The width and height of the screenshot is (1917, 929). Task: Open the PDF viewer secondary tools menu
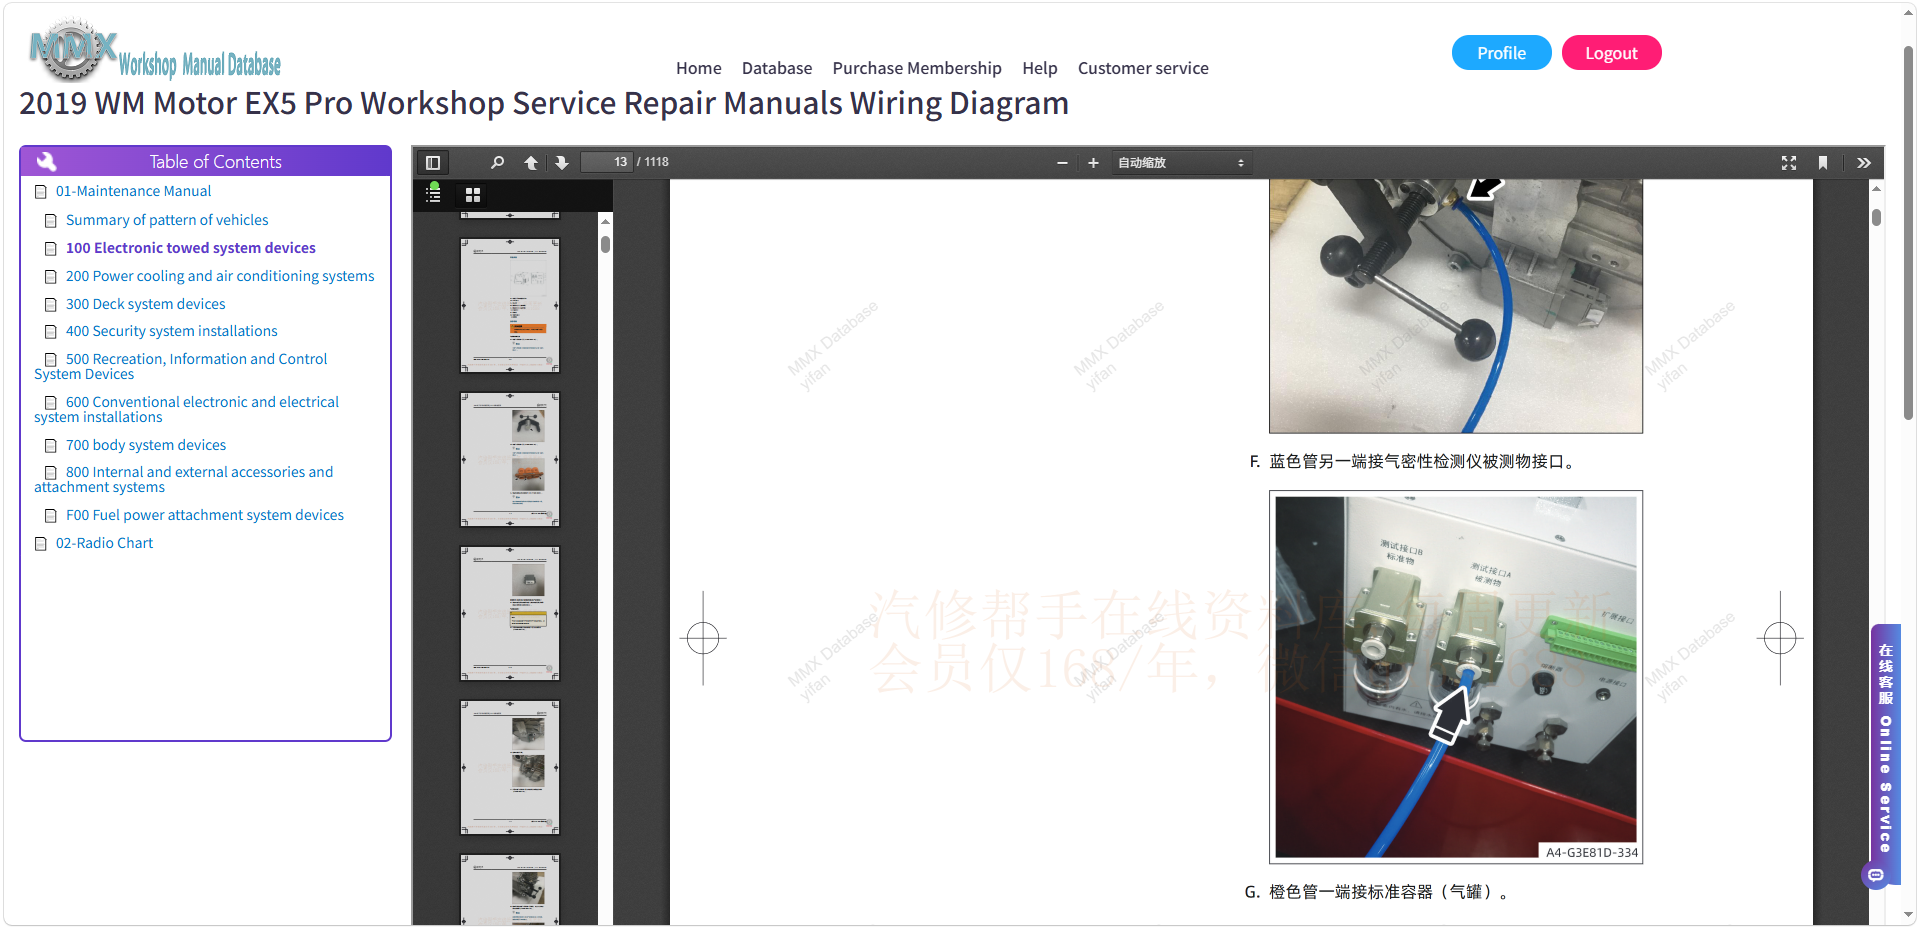tap(1864, 163)
